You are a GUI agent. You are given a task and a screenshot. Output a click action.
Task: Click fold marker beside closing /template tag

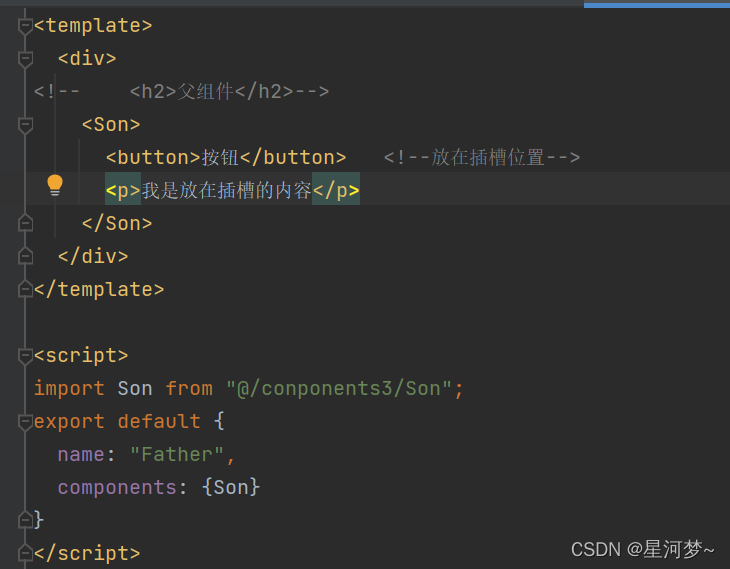coord(26,289)
